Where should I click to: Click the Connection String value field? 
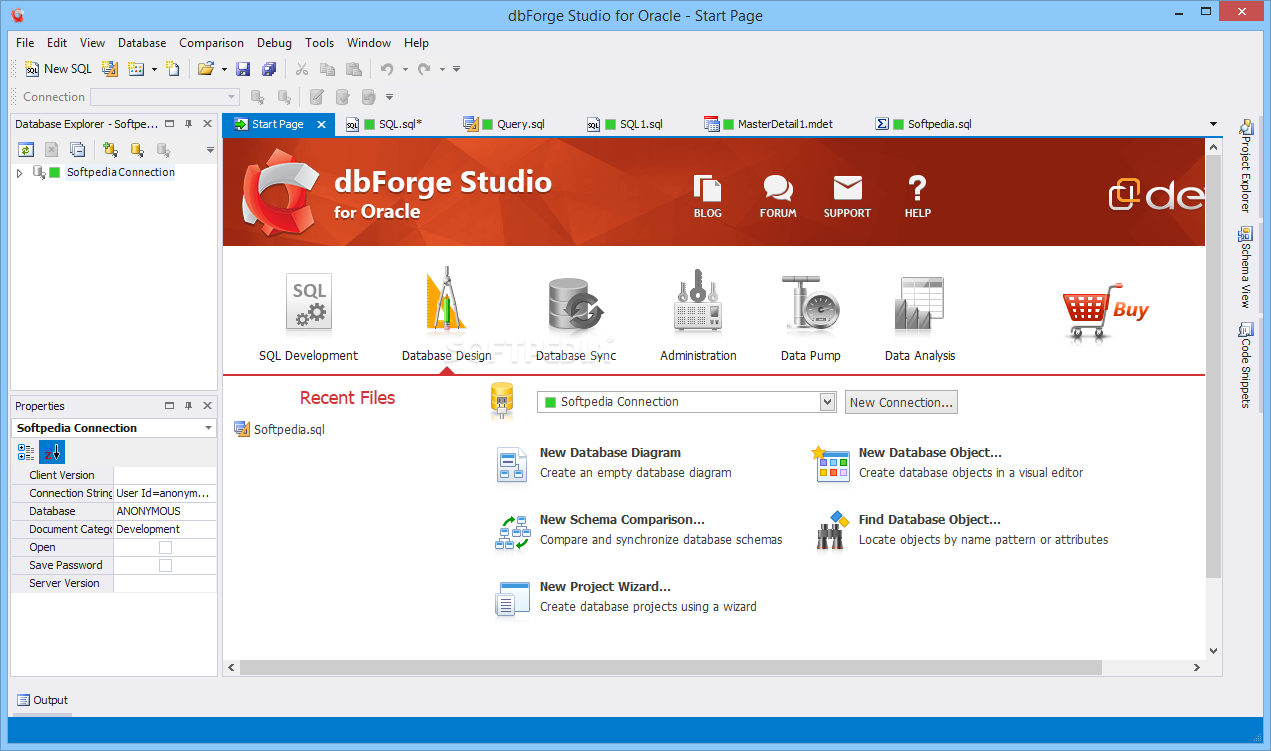[165, 493]
